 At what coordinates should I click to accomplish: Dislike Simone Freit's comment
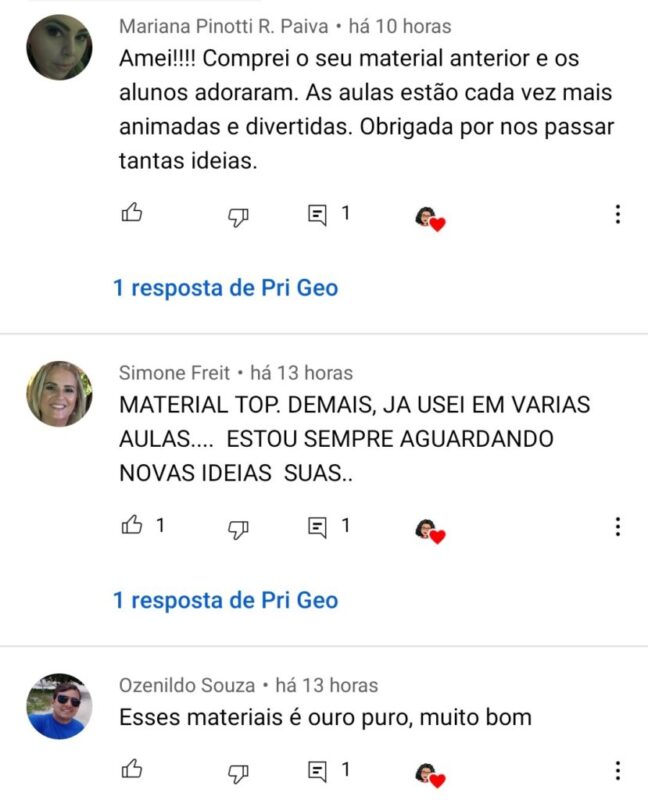click(238, 529)
